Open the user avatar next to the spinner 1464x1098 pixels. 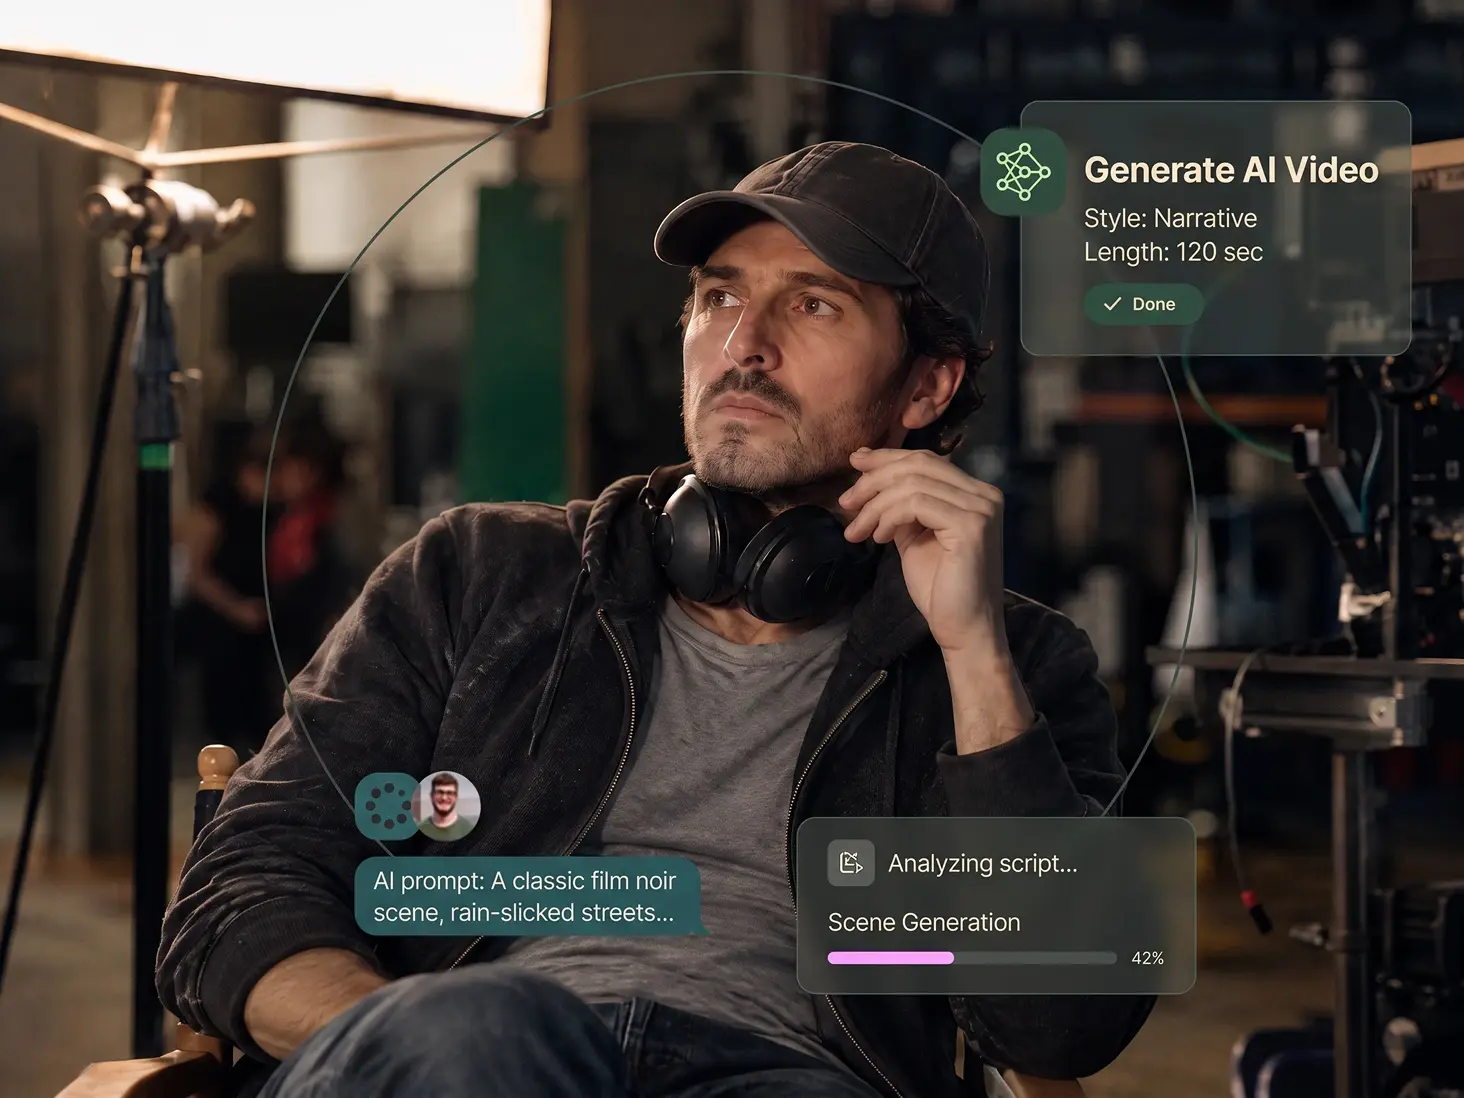tap(447, 806)
